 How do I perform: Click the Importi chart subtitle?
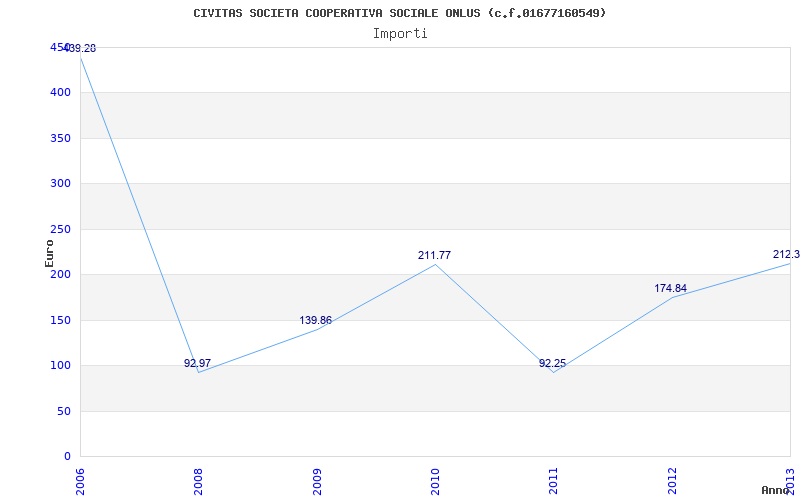tap(400, 34)
